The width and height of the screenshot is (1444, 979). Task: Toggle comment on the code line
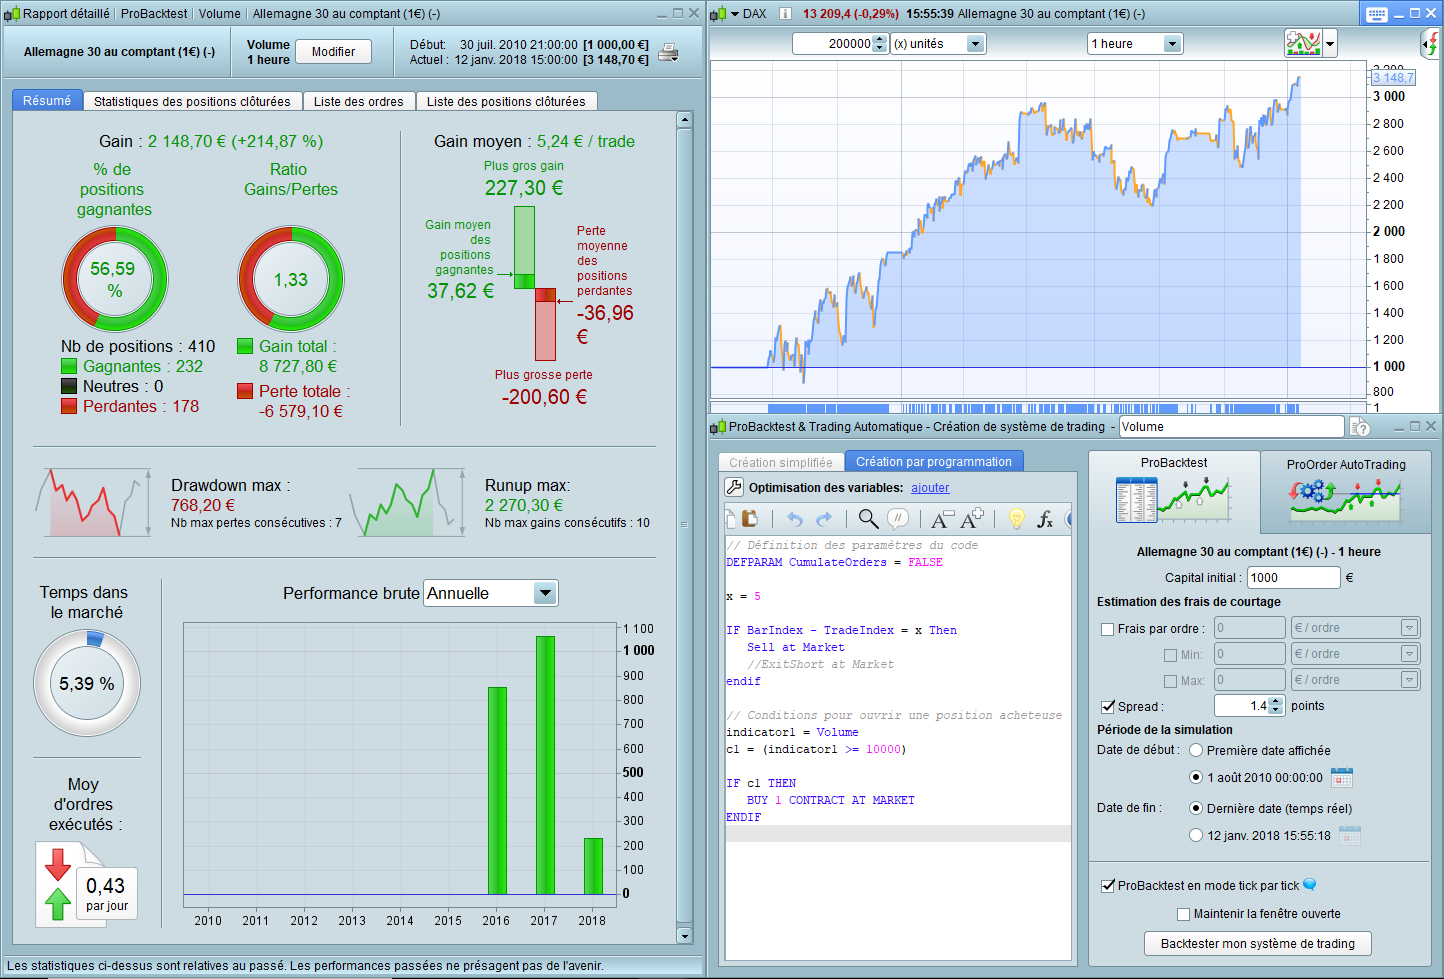[x=898, y=518]
